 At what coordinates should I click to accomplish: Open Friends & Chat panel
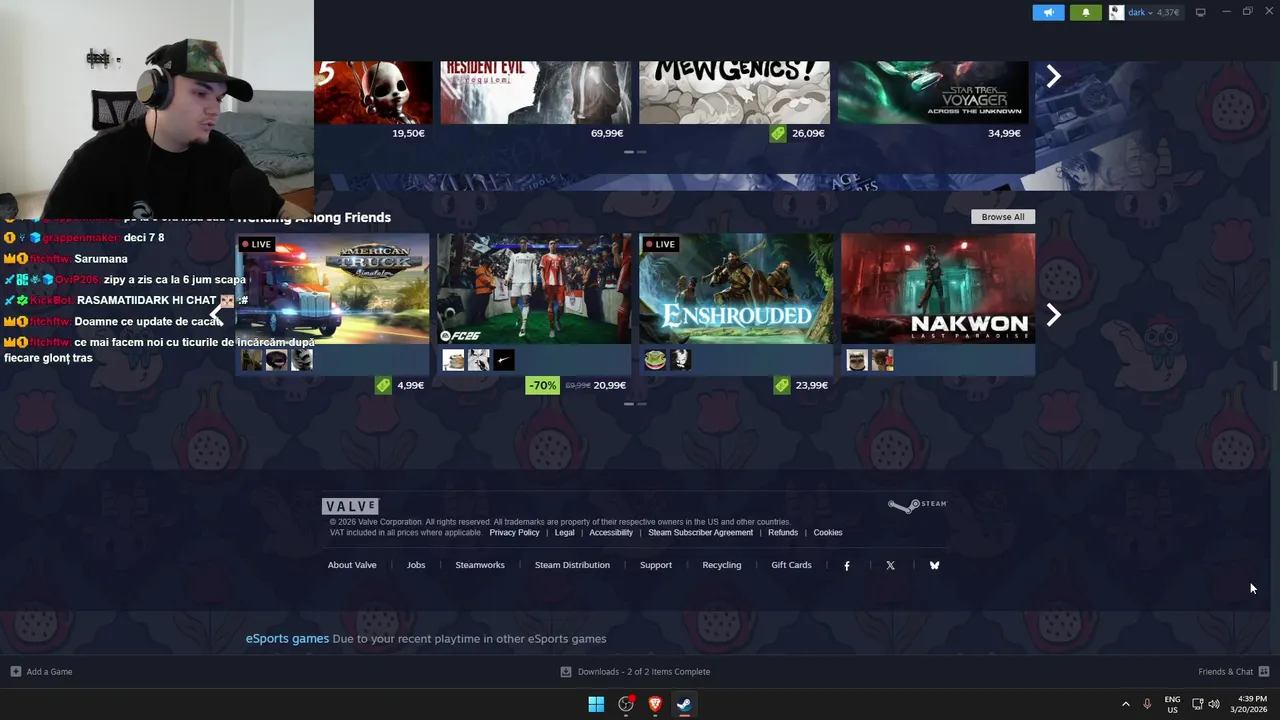1233,672
